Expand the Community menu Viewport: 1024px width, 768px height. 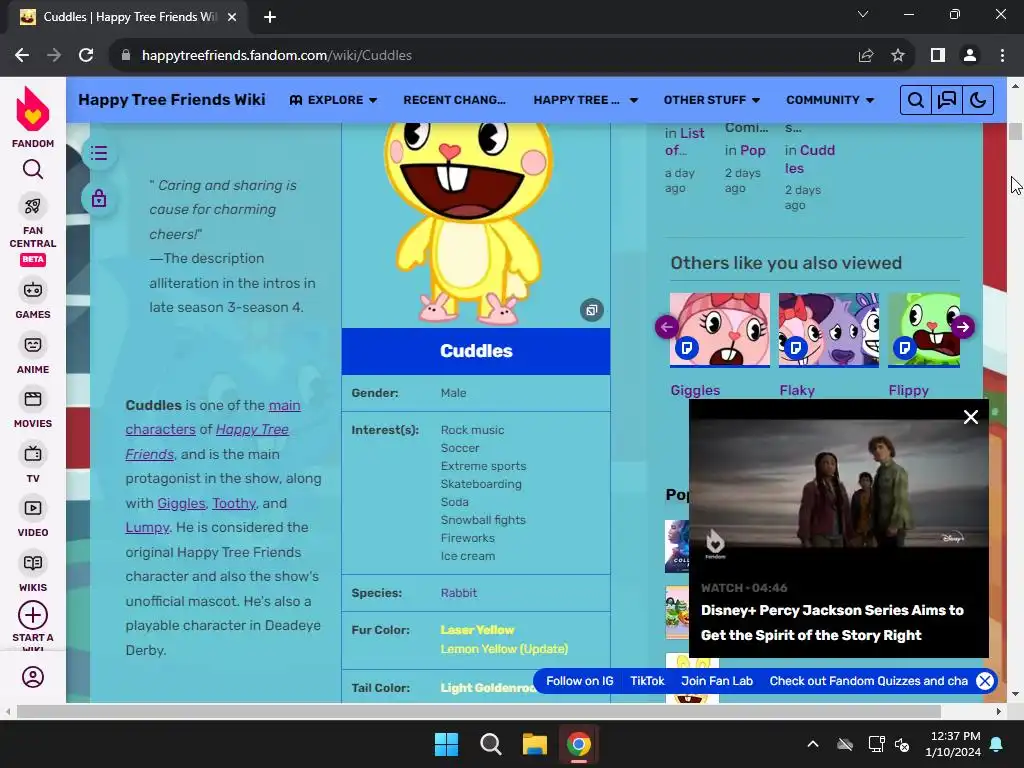(x=830, y=100)
